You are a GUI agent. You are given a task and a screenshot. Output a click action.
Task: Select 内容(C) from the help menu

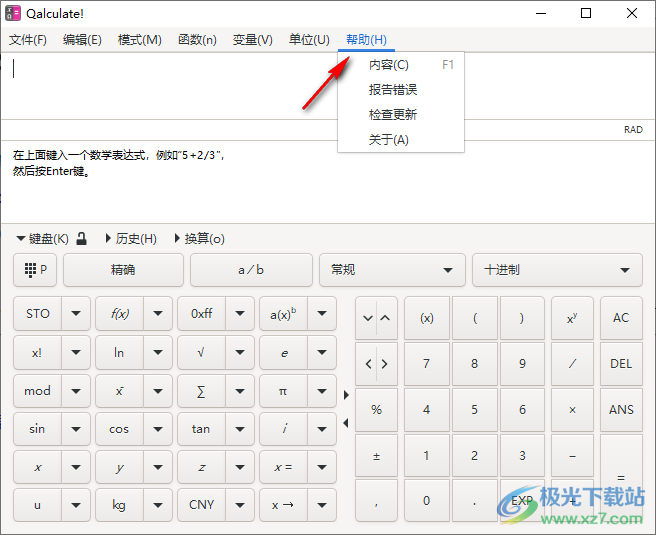coord(401,65)
